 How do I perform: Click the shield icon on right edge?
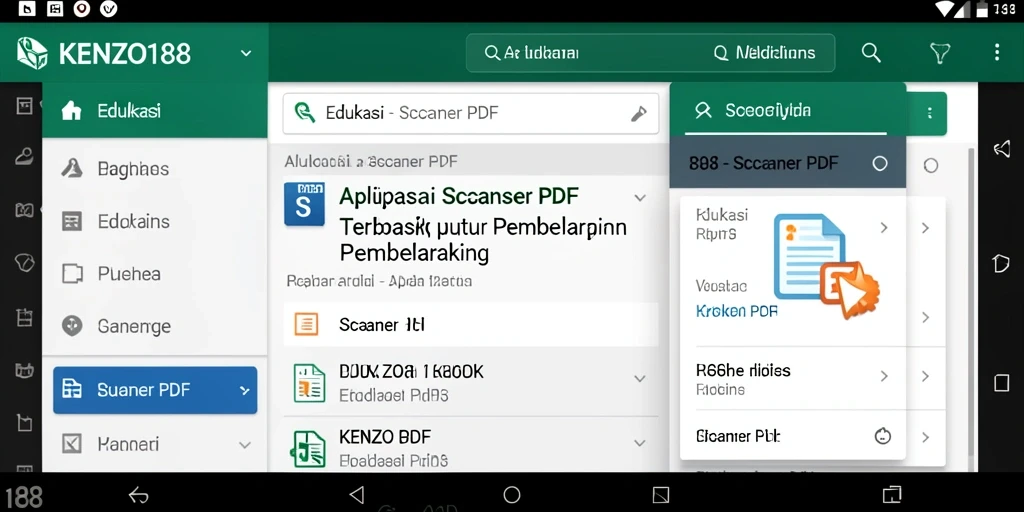[x=1001, y=263]
